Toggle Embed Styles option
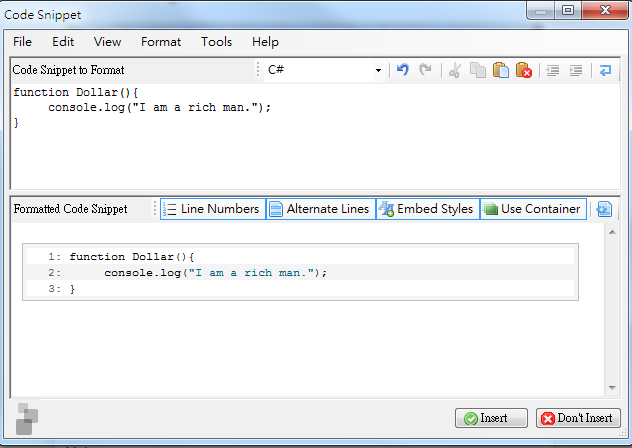 point(428,209)
